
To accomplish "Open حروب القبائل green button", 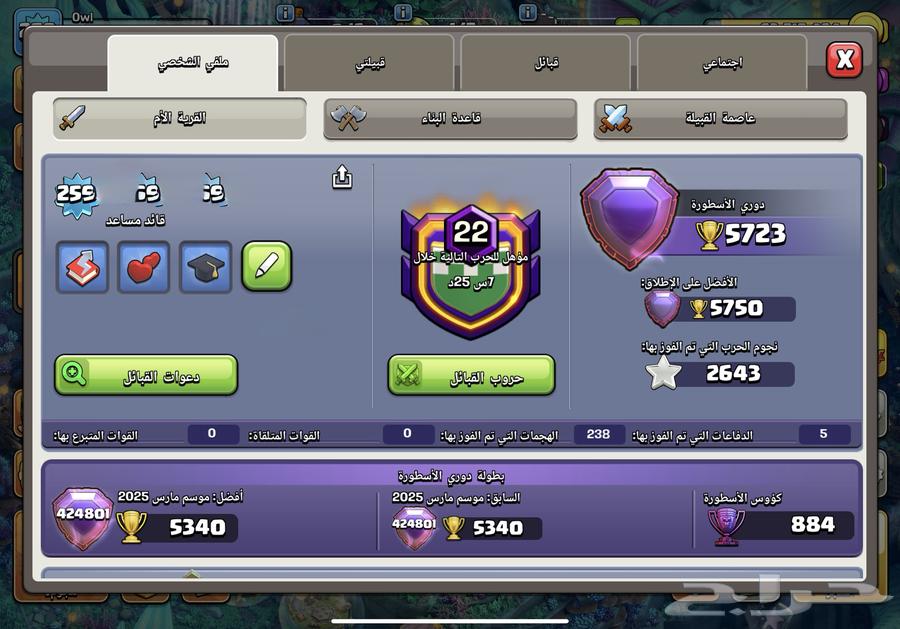I will 471,375.
